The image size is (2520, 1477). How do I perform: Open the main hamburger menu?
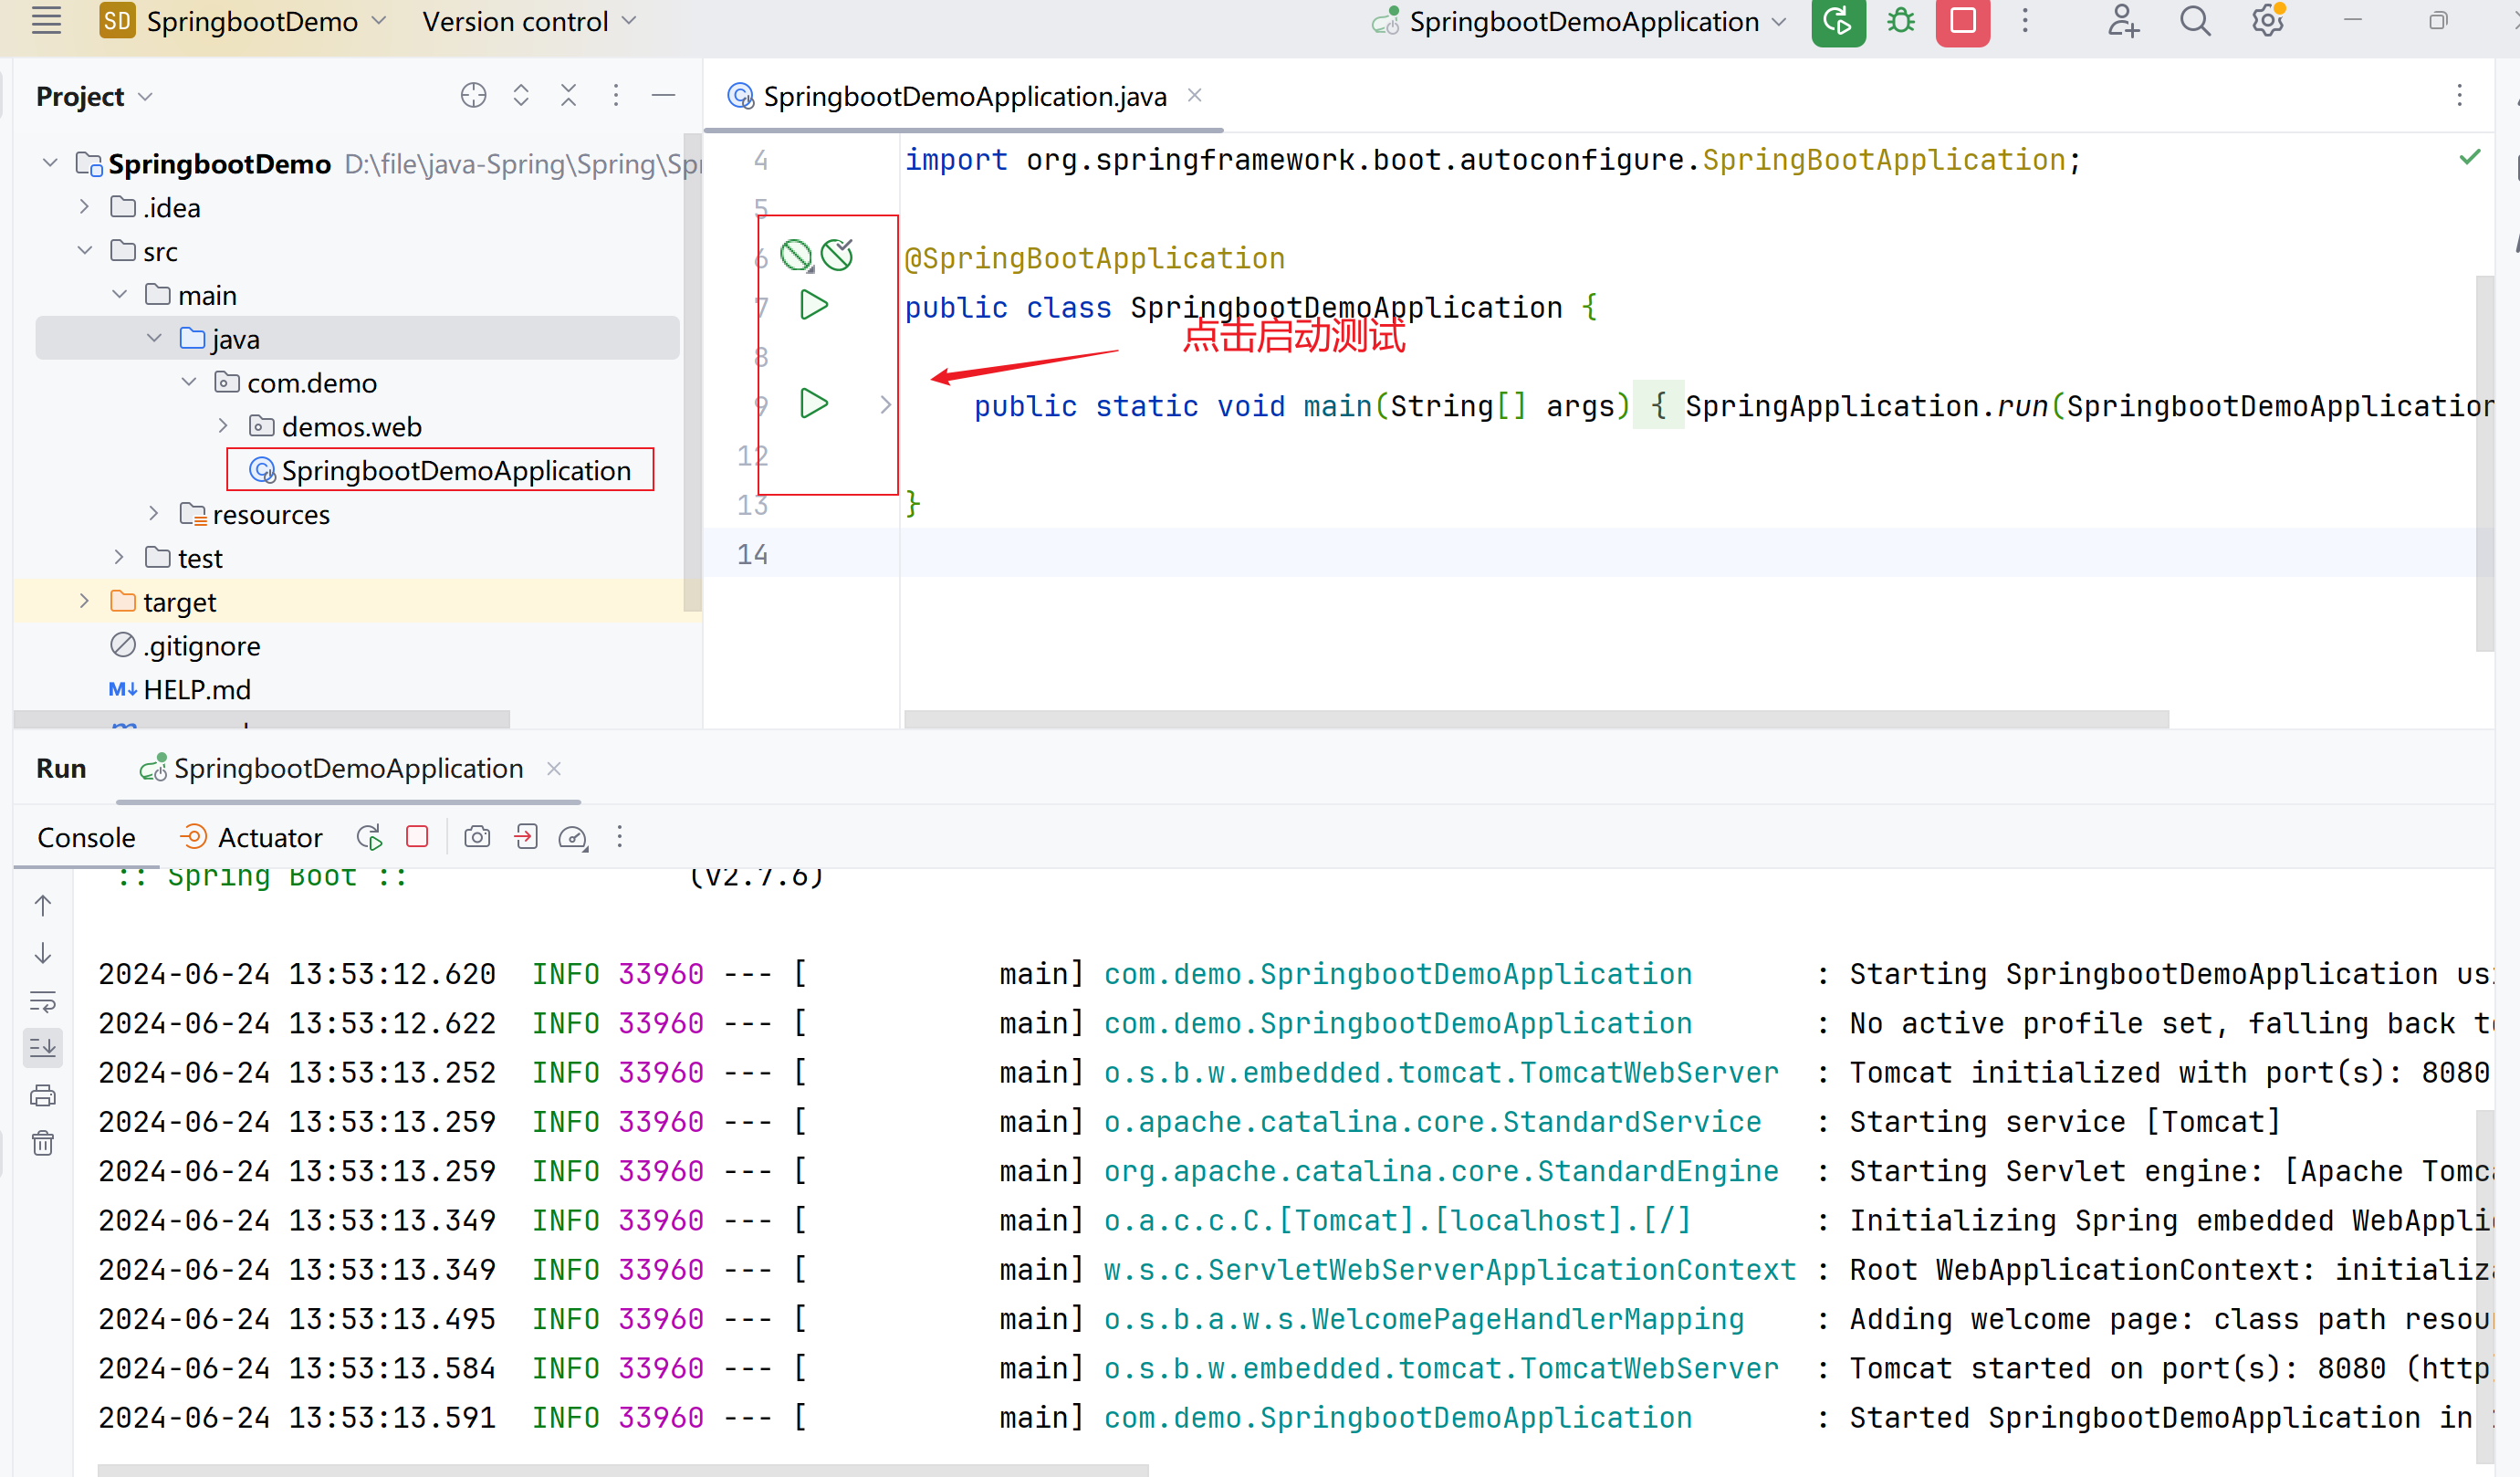tap(46, 21)
